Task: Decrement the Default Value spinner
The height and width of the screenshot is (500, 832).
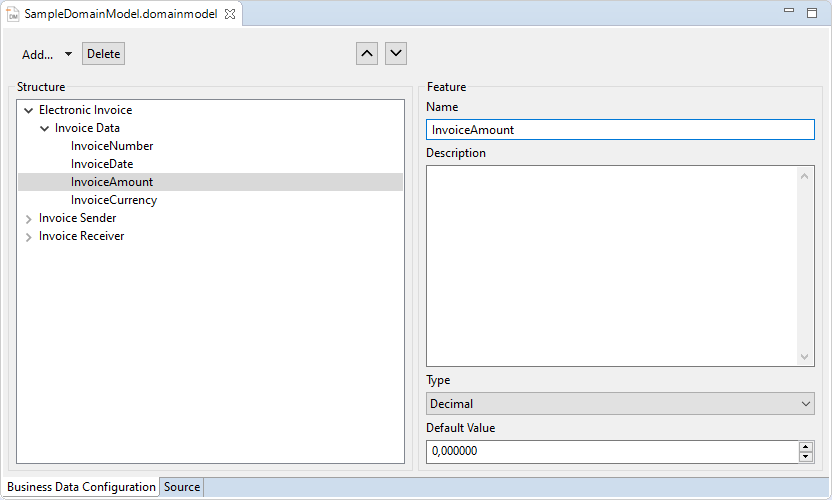Action: [806, 457]
